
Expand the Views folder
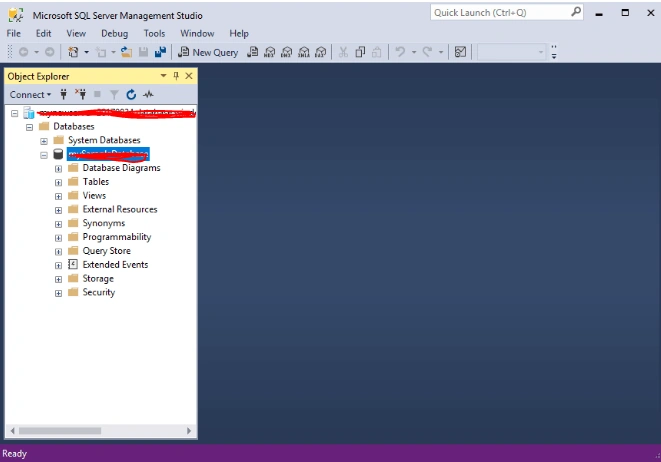(59, 196)
